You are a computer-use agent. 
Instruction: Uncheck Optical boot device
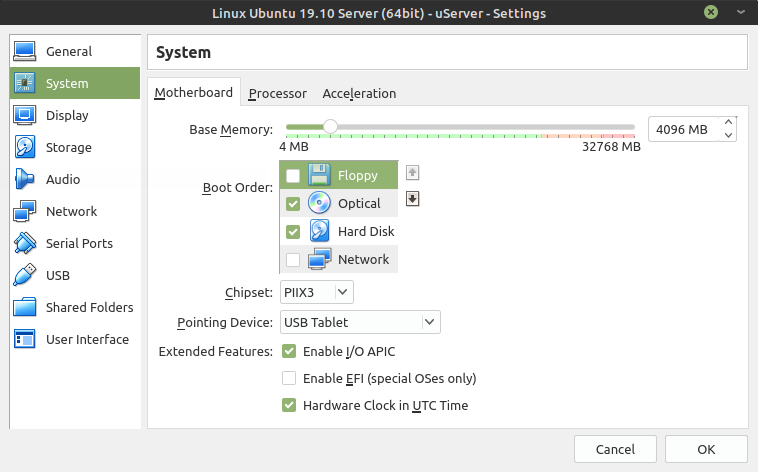(293, 204)
